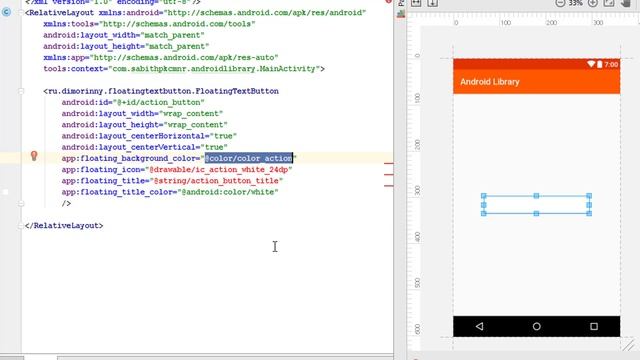The height and width of the screenshot is (360, 640).
Task: Click the ru.dimorinny FloatingTextButton tag name
Action: coord(163,91)
